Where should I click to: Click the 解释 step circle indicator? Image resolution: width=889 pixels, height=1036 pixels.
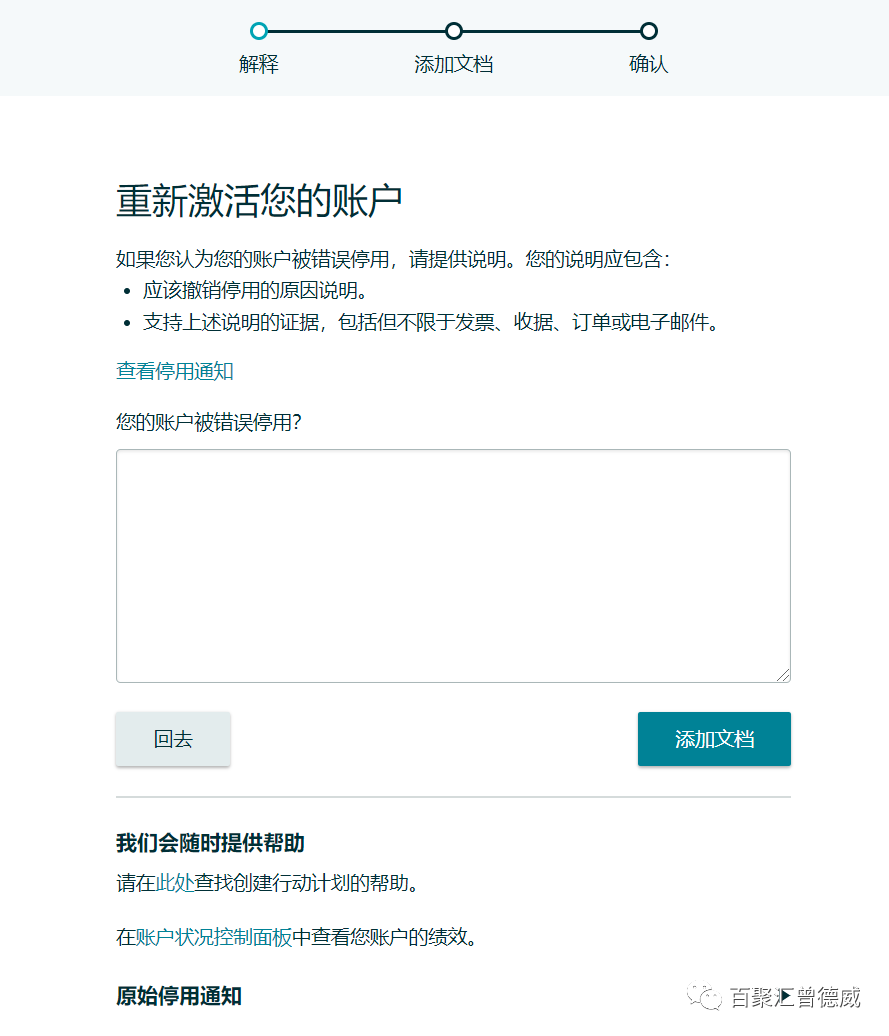[x=259, y=31]
